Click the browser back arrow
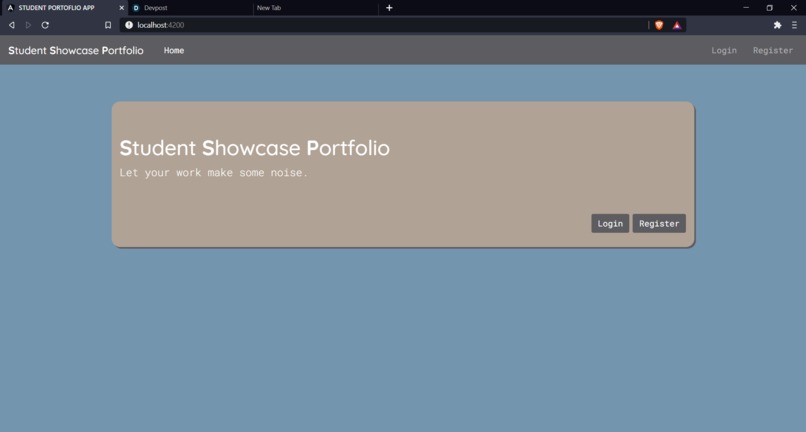Screen dimensions: 806x432 11,25
